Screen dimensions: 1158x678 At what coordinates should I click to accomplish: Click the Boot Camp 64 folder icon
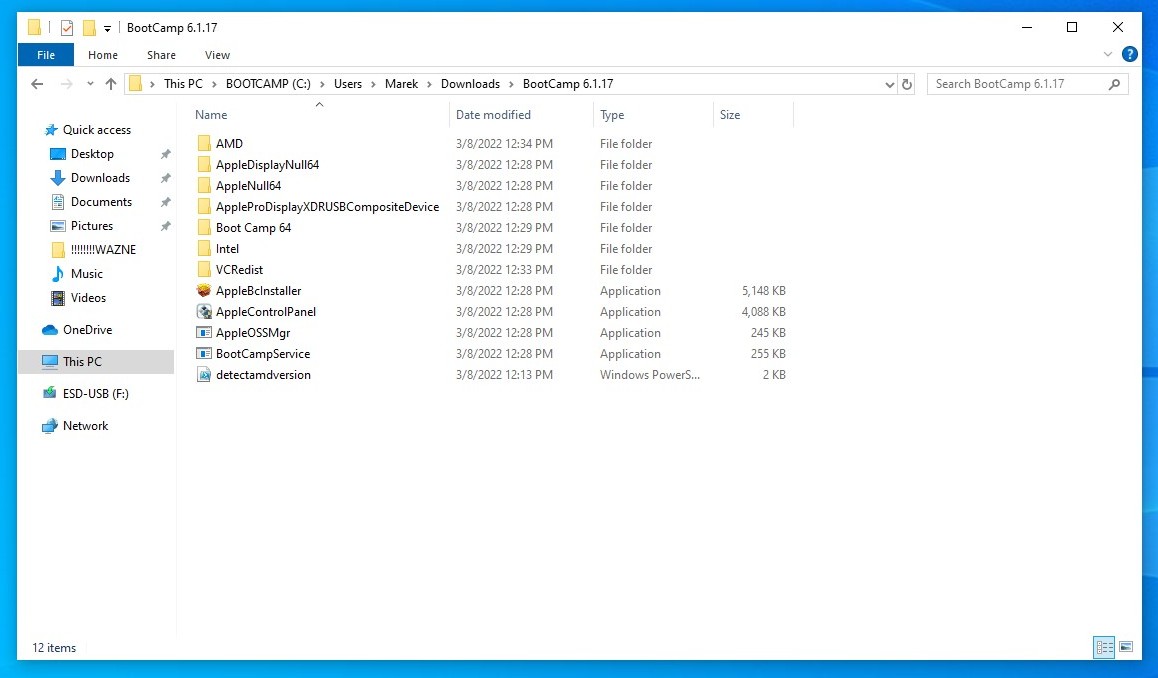coord(204,227)
